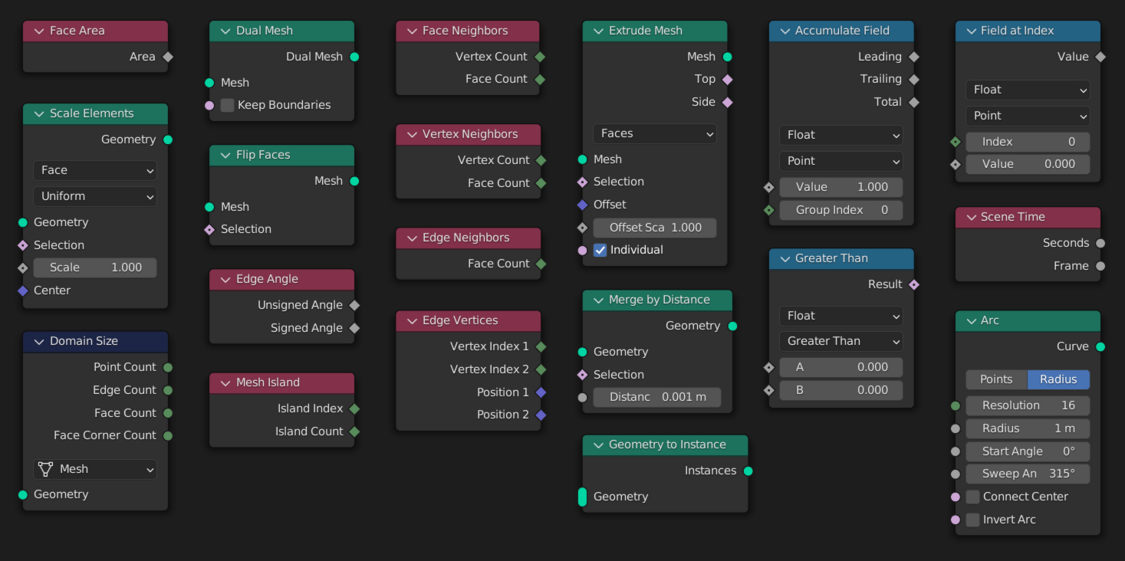Click the Face Area output socket
This screenshot has width=1125, height=561.
168,57
